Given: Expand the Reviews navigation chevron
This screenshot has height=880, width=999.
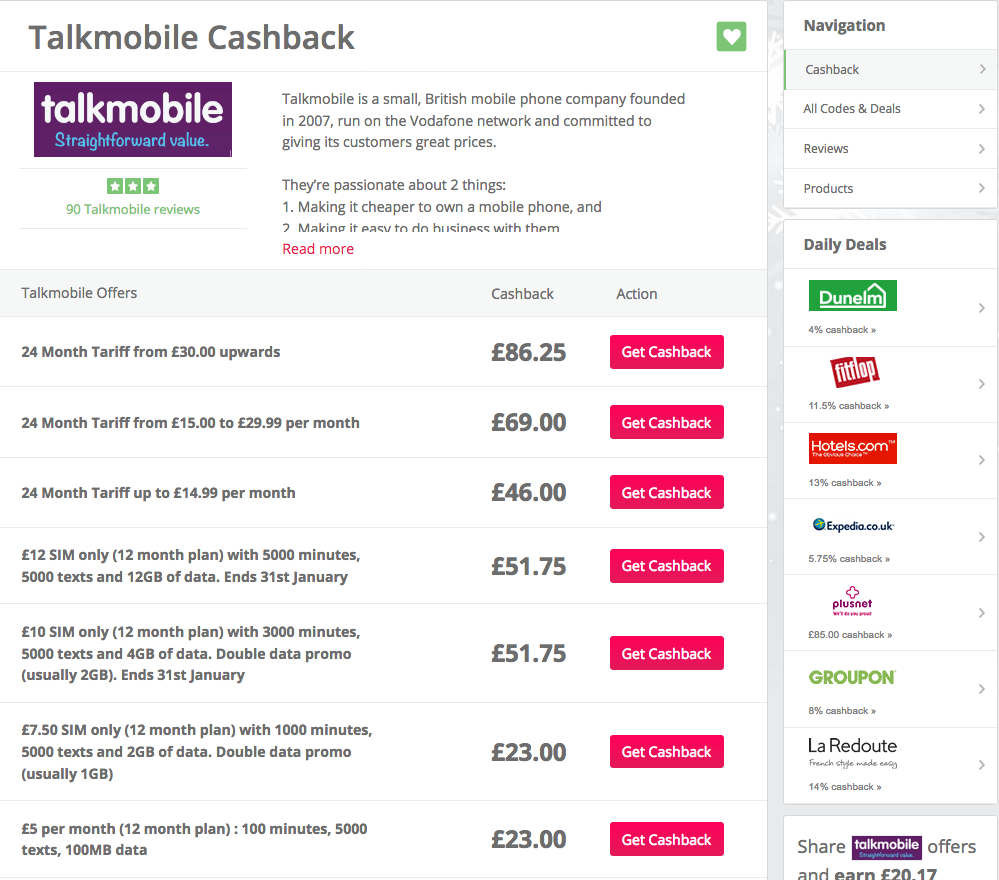Looking at the screenshot, I should pyautogui.click(x=982, y=149).
